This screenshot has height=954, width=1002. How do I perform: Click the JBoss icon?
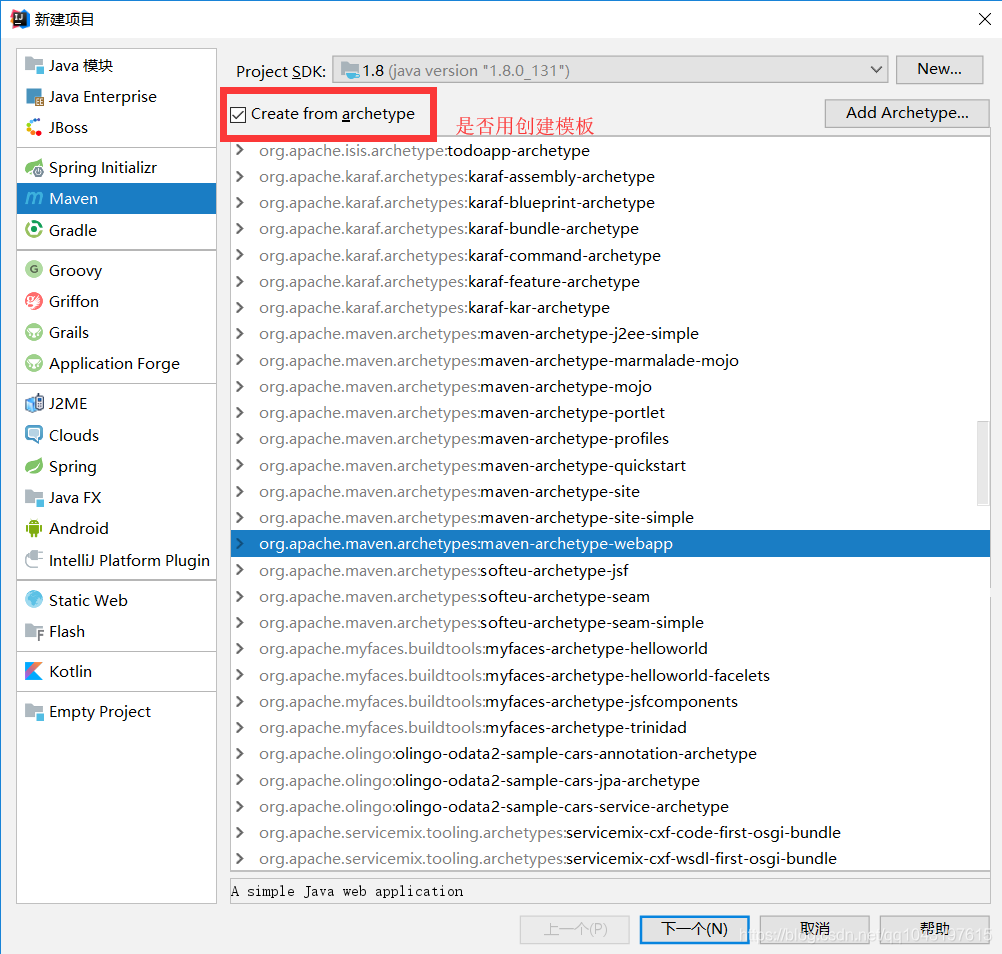click(34, 127)
